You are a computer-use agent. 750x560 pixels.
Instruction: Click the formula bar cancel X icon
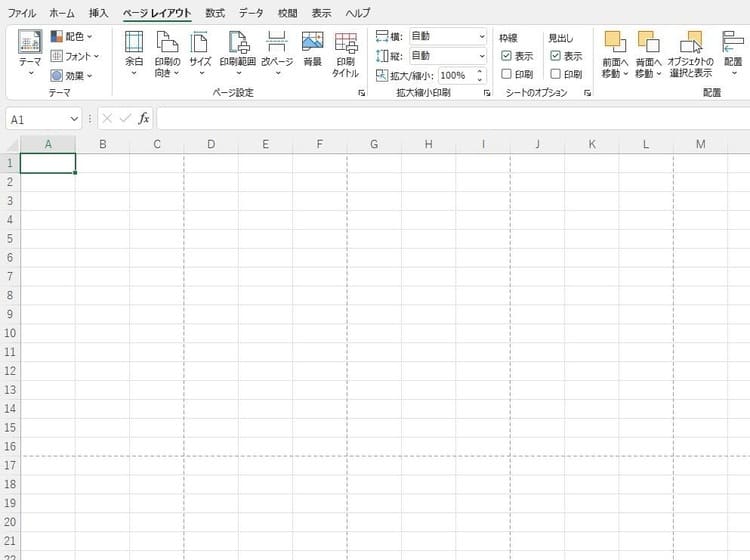(x=107, y=119)
